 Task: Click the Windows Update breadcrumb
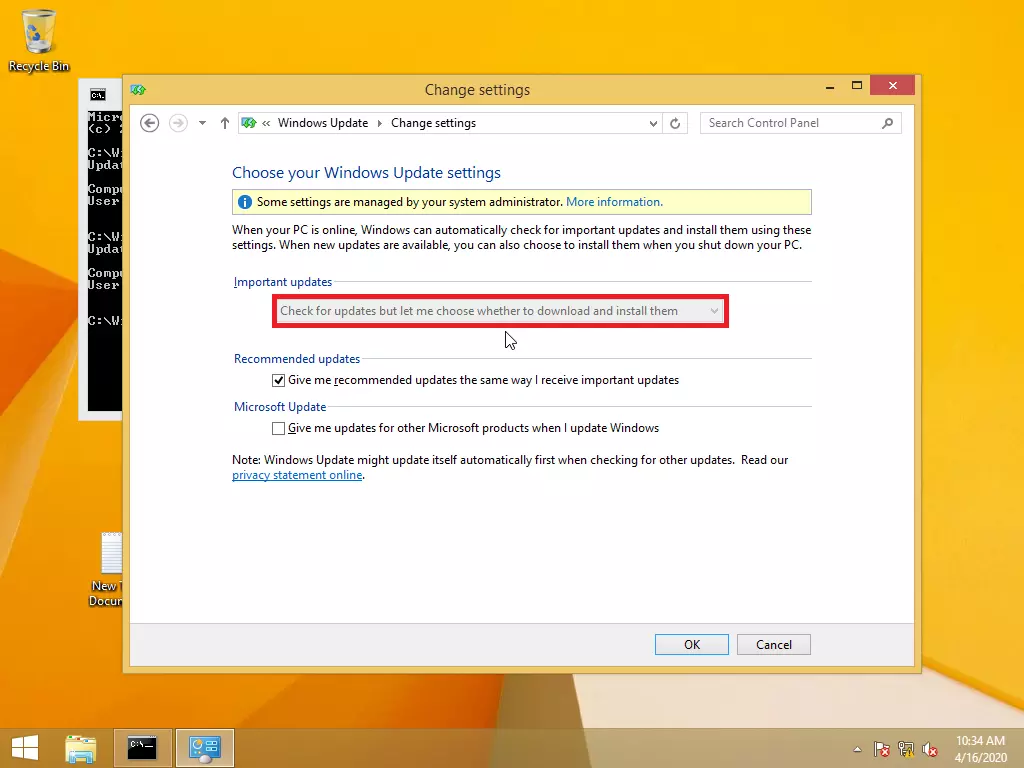point(323,123)
